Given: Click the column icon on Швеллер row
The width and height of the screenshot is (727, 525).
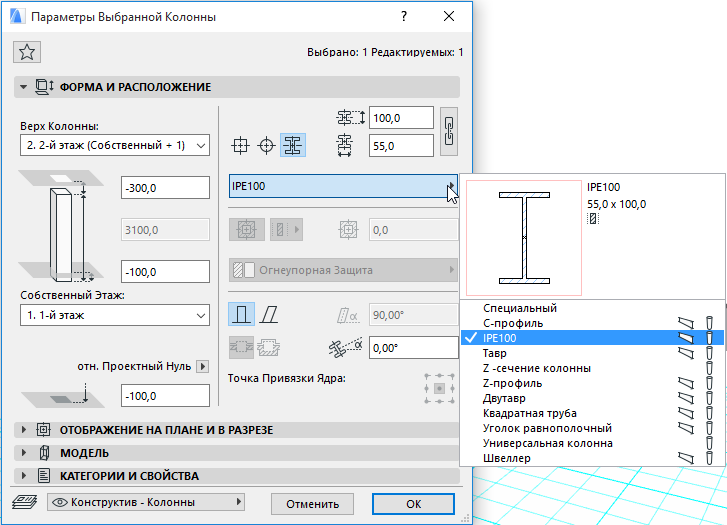Looking at the screenshot, I should [709, 458].
